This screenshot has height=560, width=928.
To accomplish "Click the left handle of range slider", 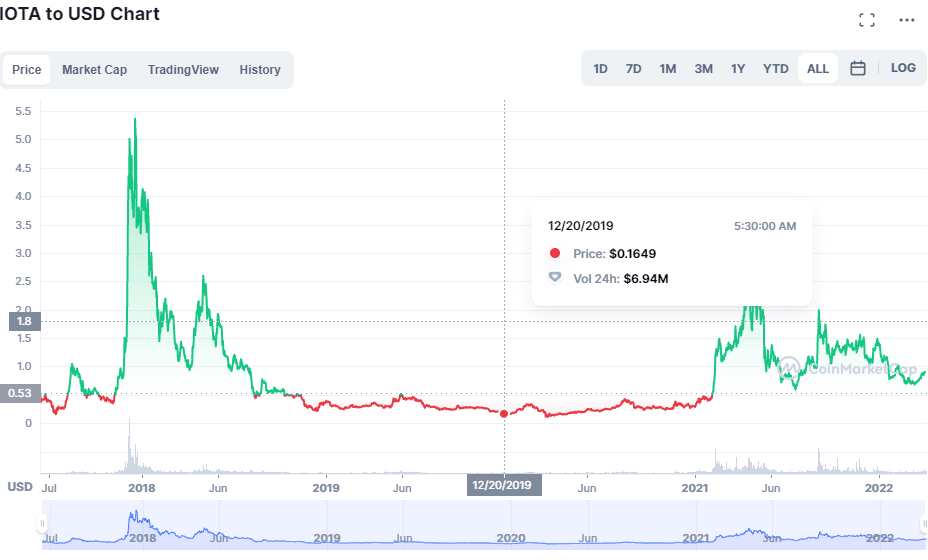I will (x=42, y=524).
